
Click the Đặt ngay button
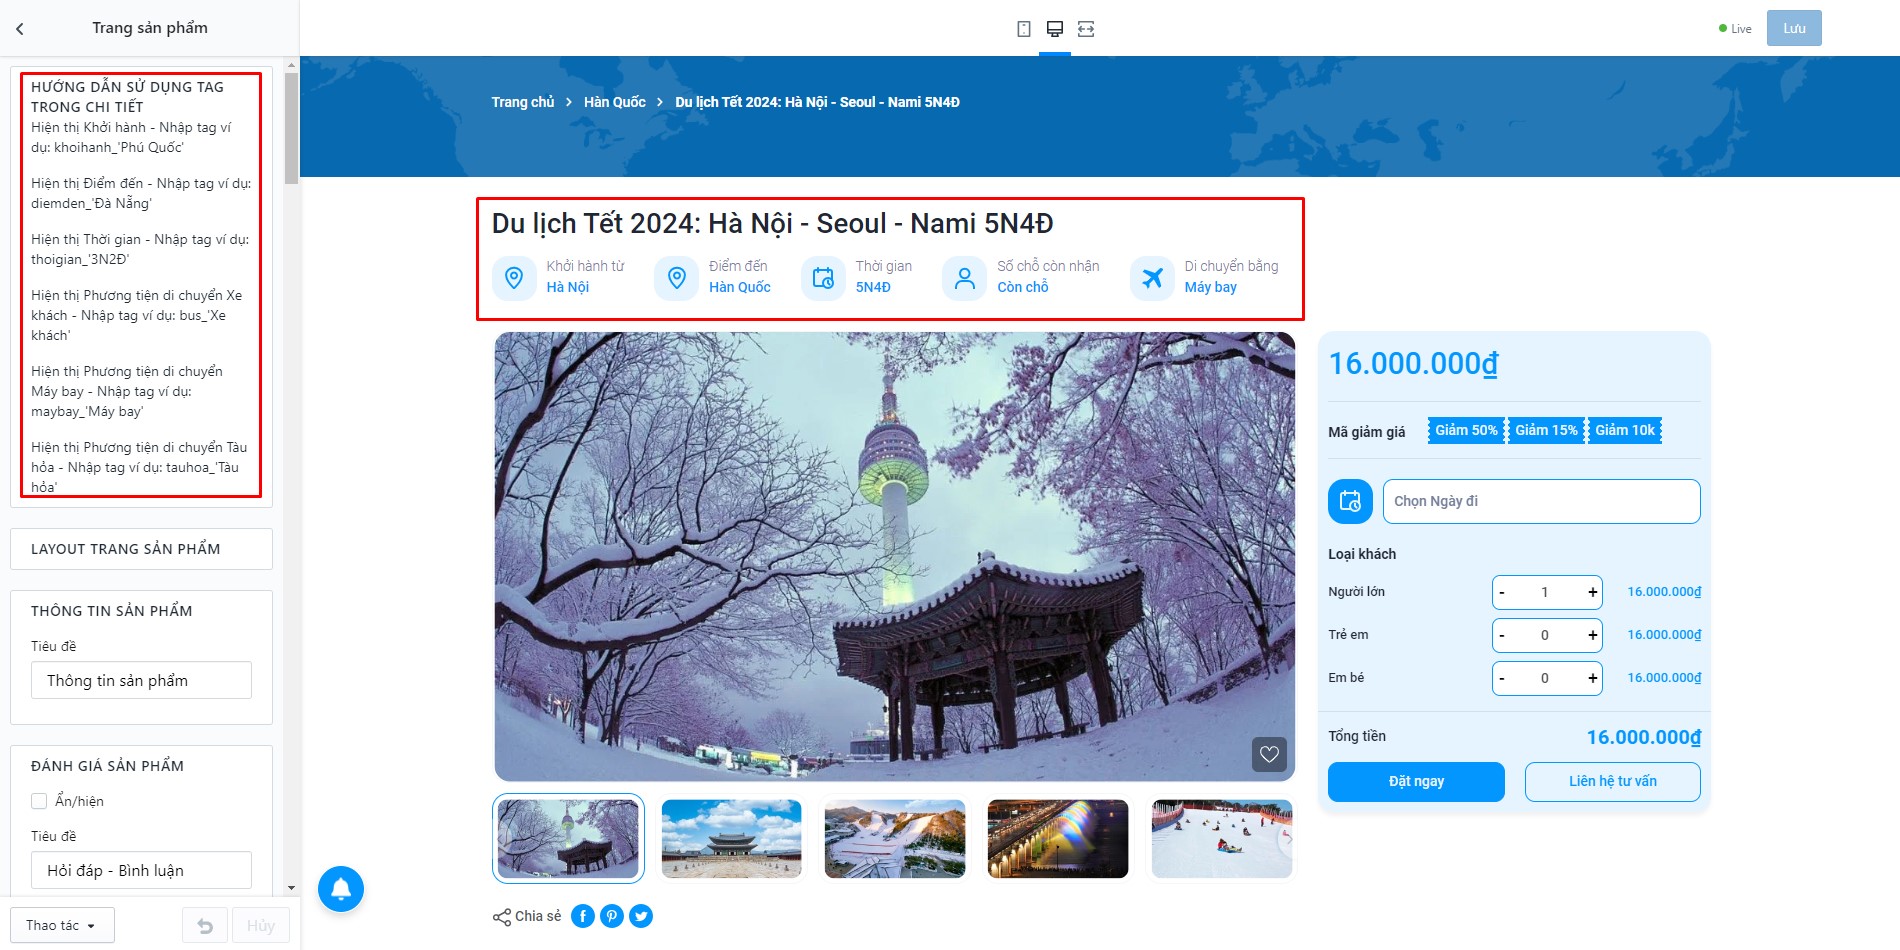point(1416,782)
